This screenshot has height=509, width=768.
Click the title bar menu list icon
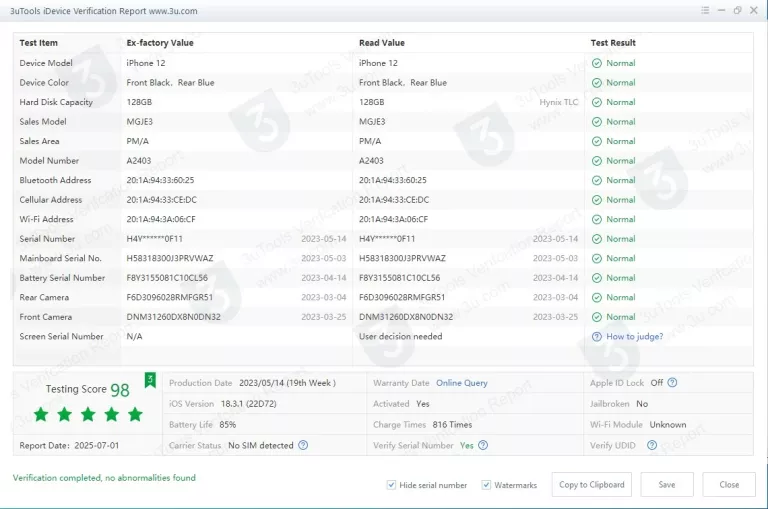(705, 10)
